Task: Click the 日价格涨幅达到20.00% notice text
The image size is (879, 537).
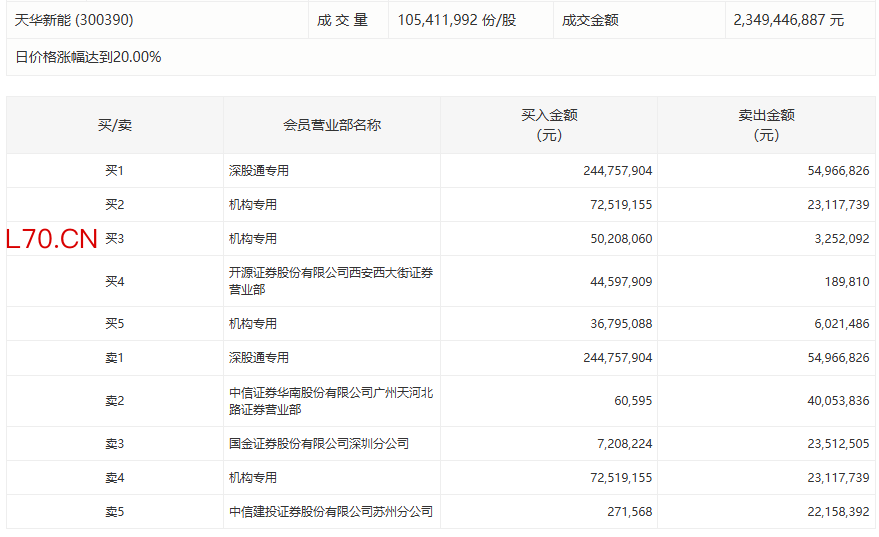Action: point(88,57)
